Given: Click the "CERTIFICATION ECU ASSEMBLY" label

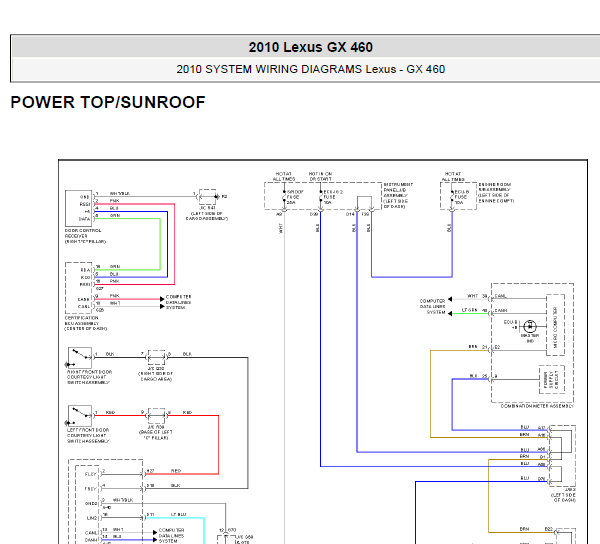Looking at the screenshot, I should (82, 321).
